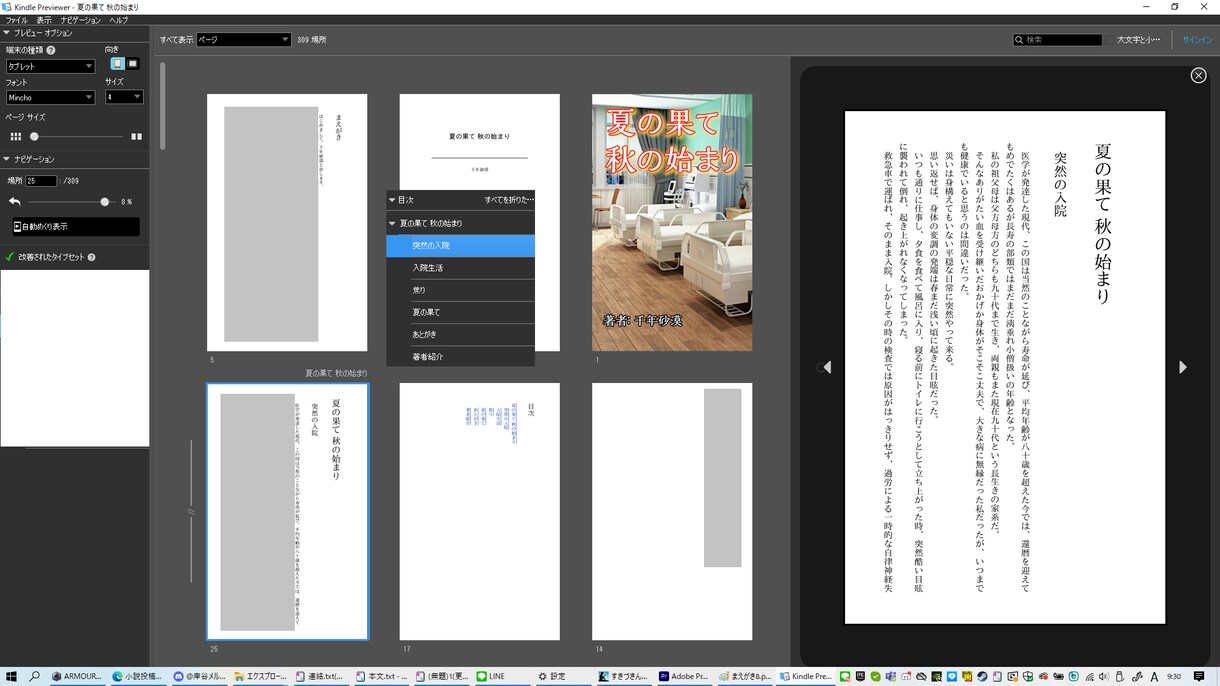Select あとがき in table of contents
The width and height of the screenshot is (1220, 686).
[460, 334]
